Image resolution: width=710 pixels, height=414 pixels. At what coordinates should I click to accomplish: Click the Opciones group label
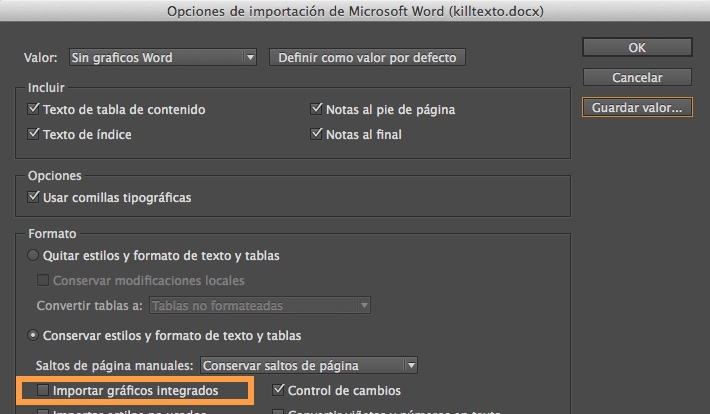[55, 175]
